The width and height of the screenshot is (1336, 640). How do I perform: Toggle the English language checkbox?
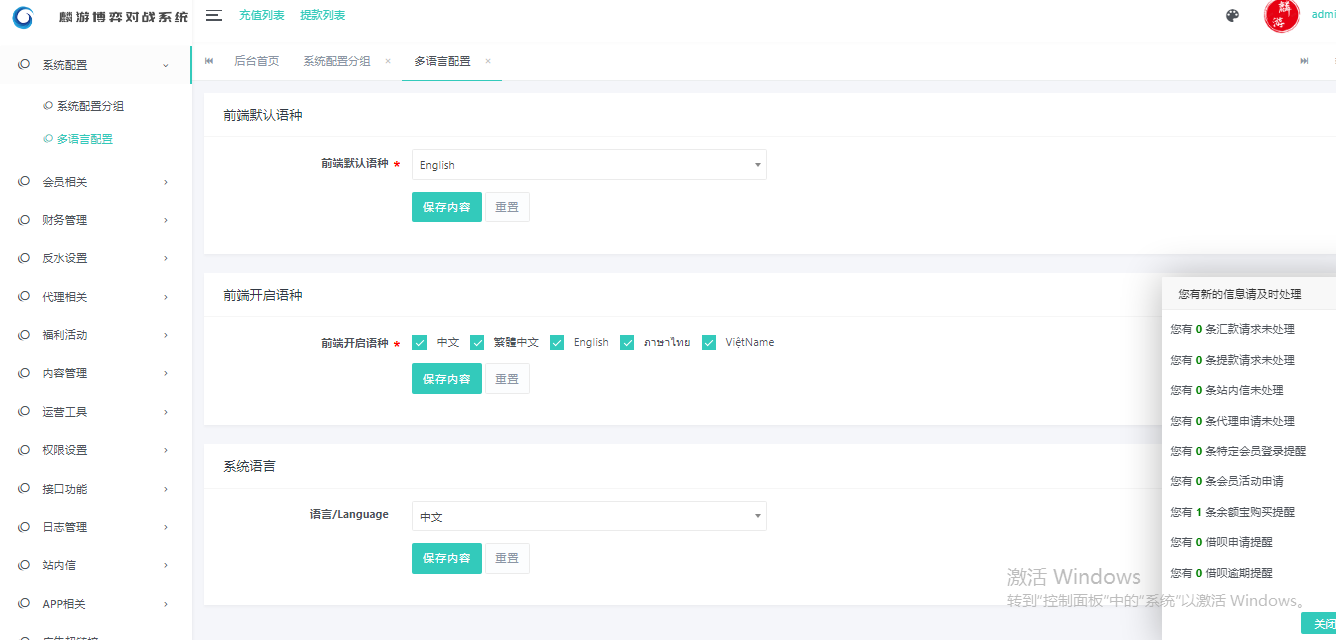coord(558,342)
